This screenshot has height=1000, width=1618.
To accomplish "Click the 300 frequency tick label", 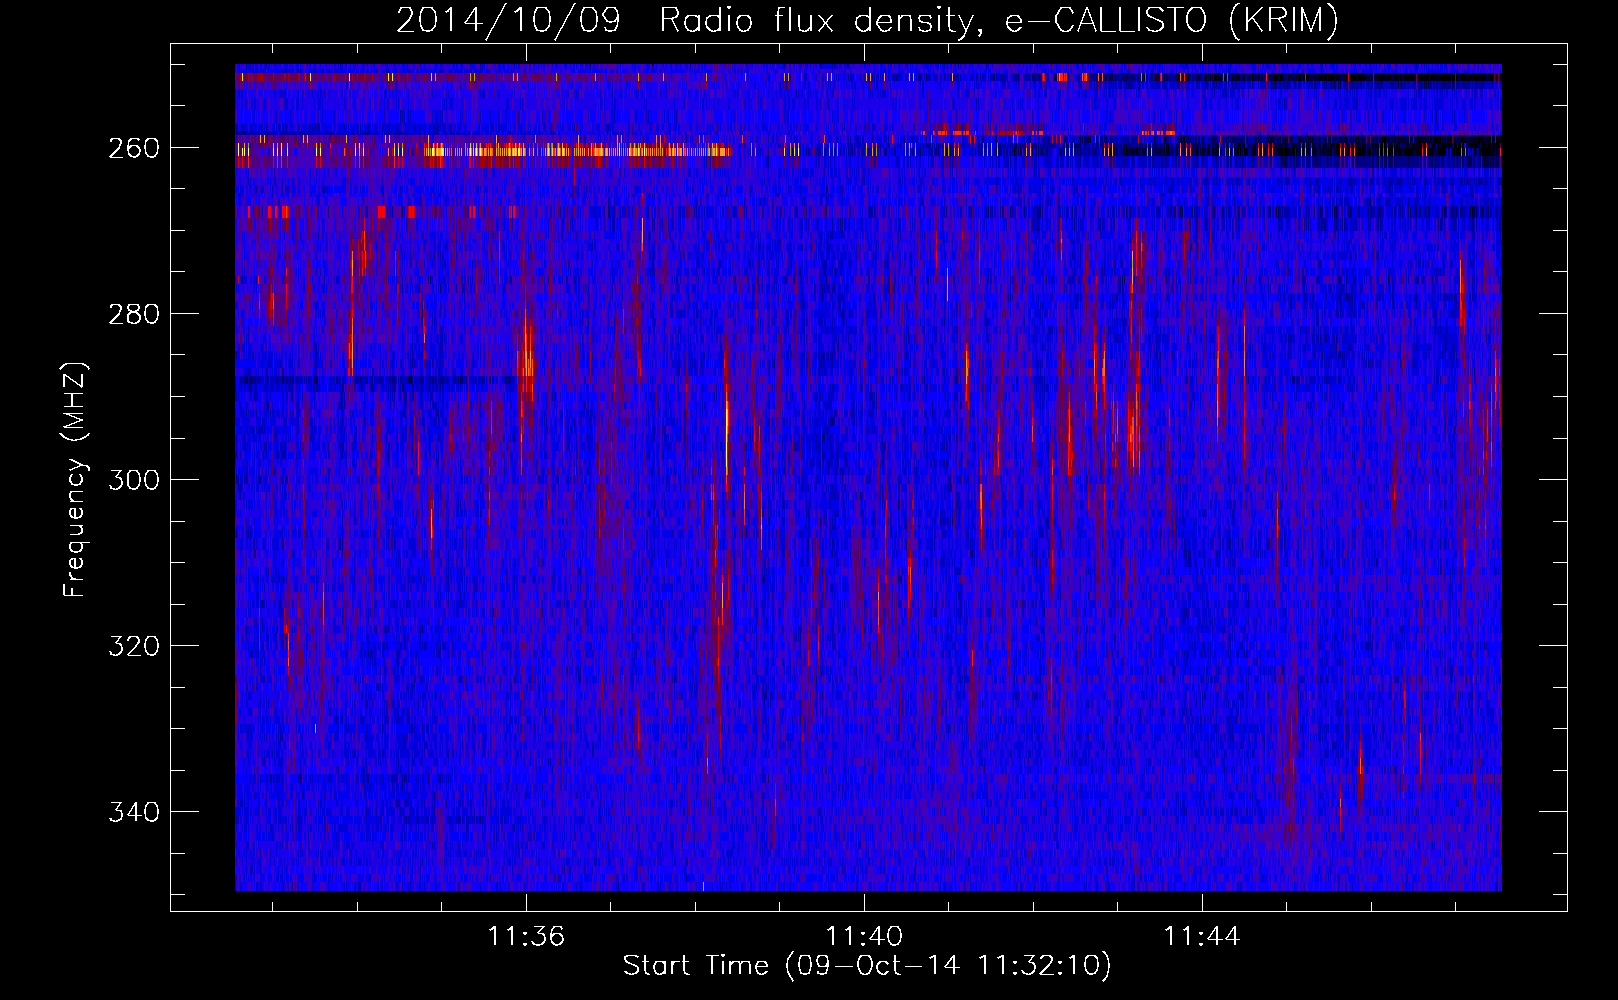I will coord(134,480).
